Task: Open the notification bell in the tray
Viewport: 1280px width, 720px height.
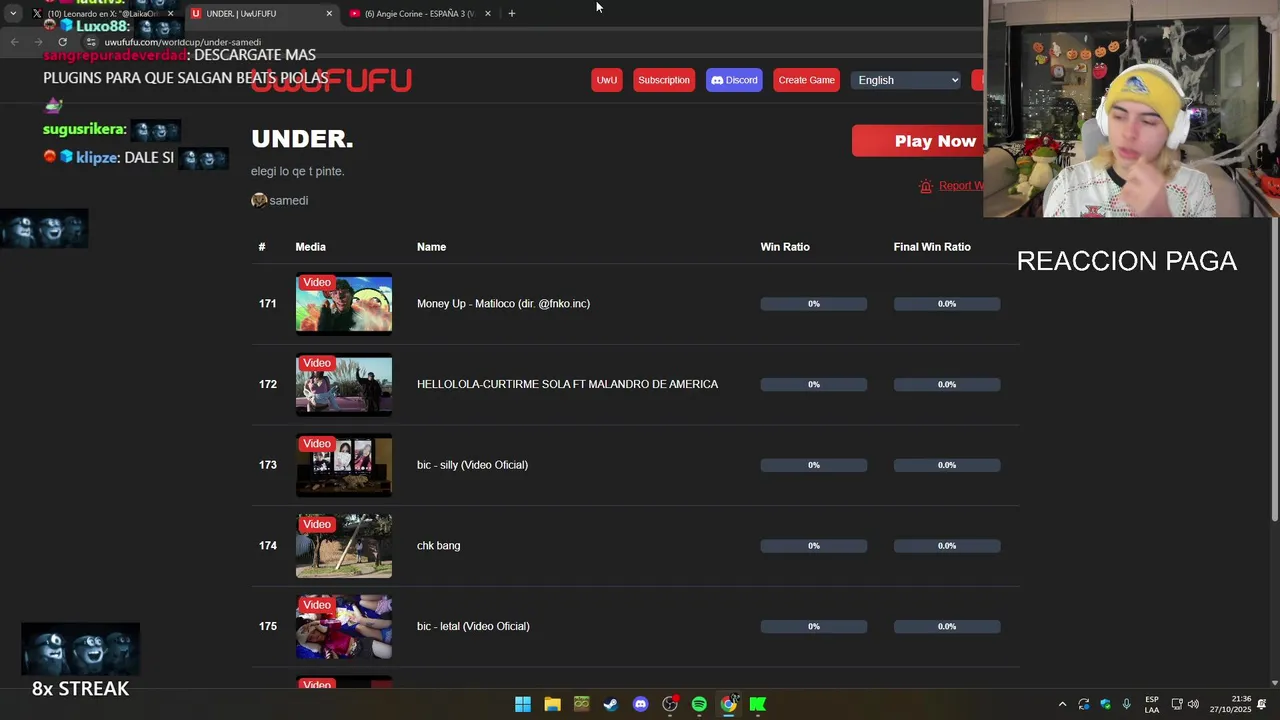Action: pyautogui.click(x=1262, y=704)
